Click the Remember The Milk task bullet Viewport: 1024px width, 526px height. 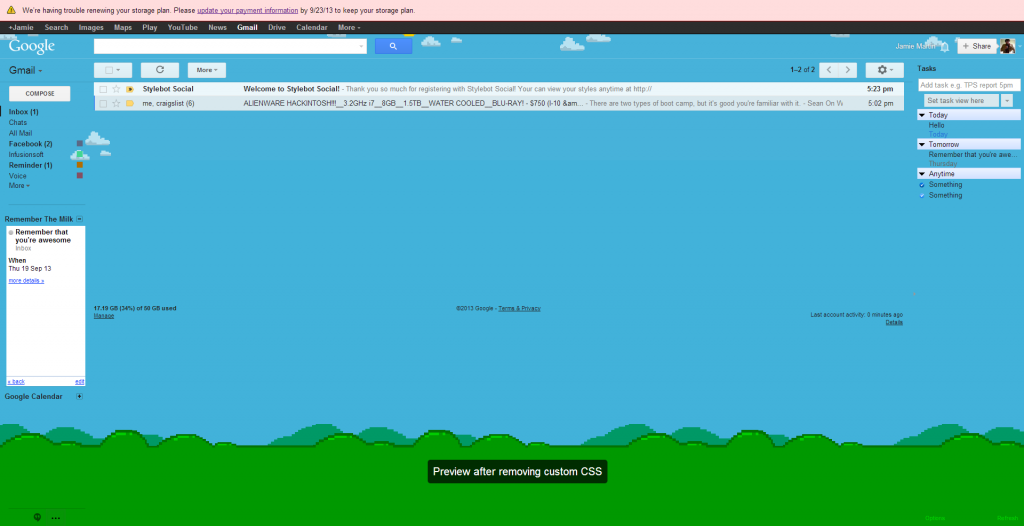tap(11, 233)
